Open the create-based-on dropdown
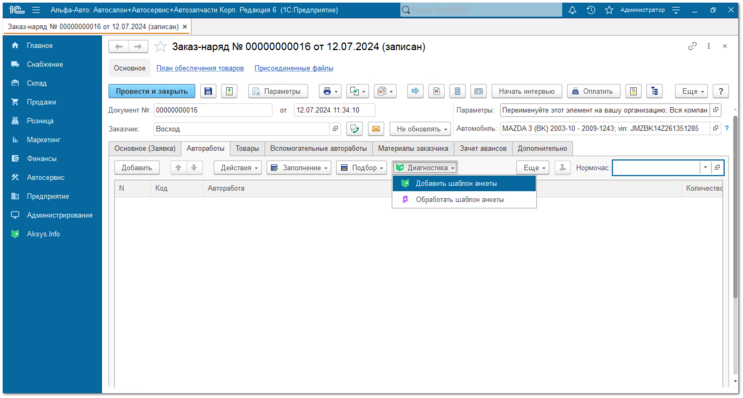This screenshot has width=743, height=398. (358, 91)
